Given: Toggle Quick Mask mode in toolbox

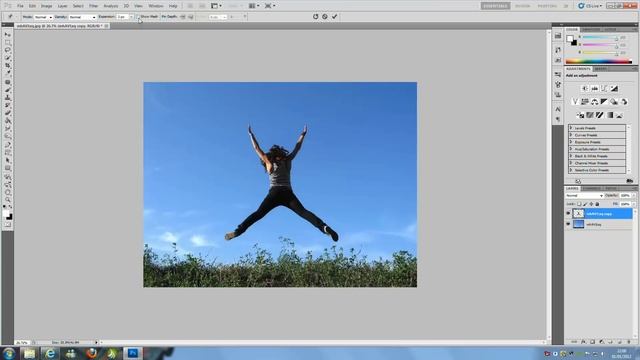Looking at the screenshot, I should tap(8, 224).
